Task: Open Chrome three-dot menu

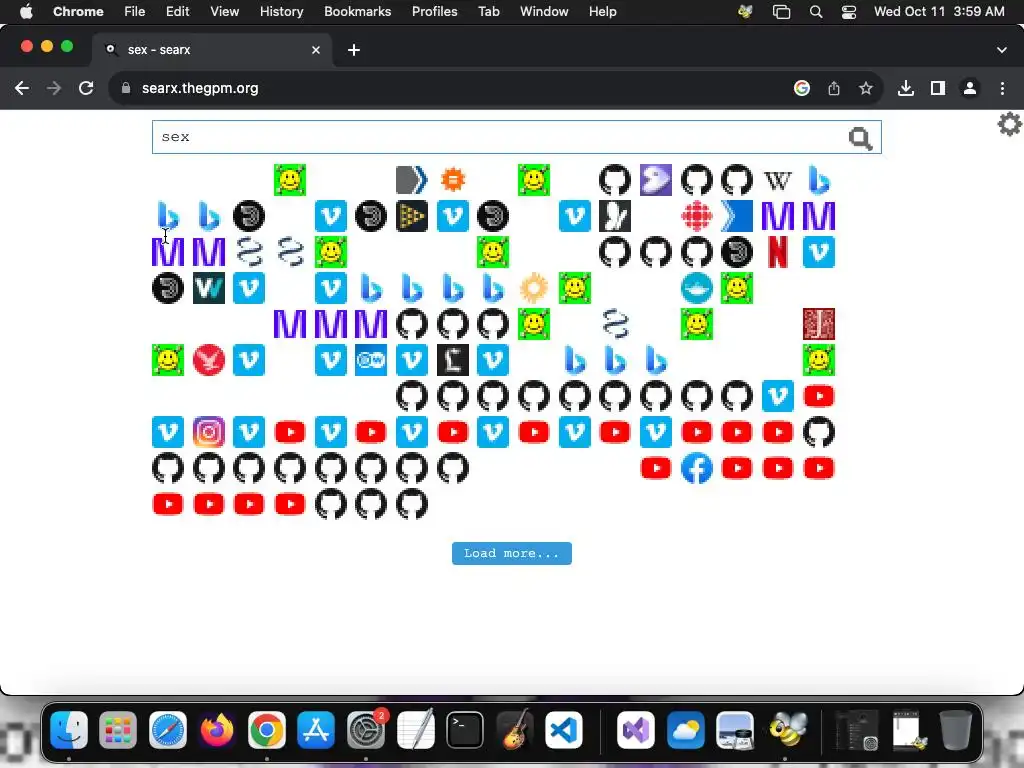Action: coord(1002,88)
